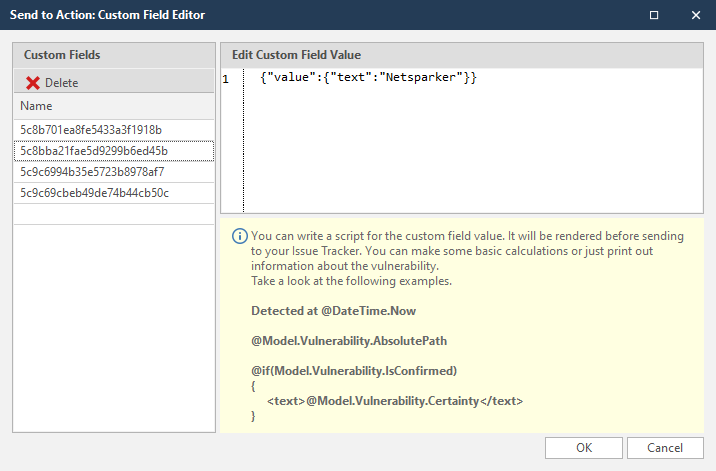716x471 pixels.
Task: Click the empty row below the last field
Action: (113, 213)
